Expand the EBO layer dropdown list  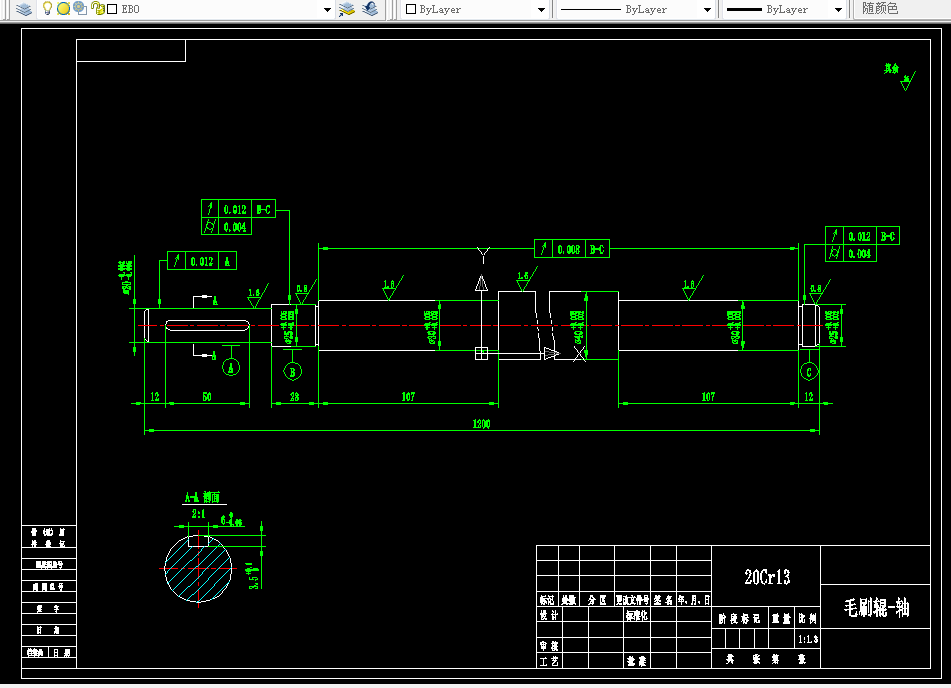(328, 10)
